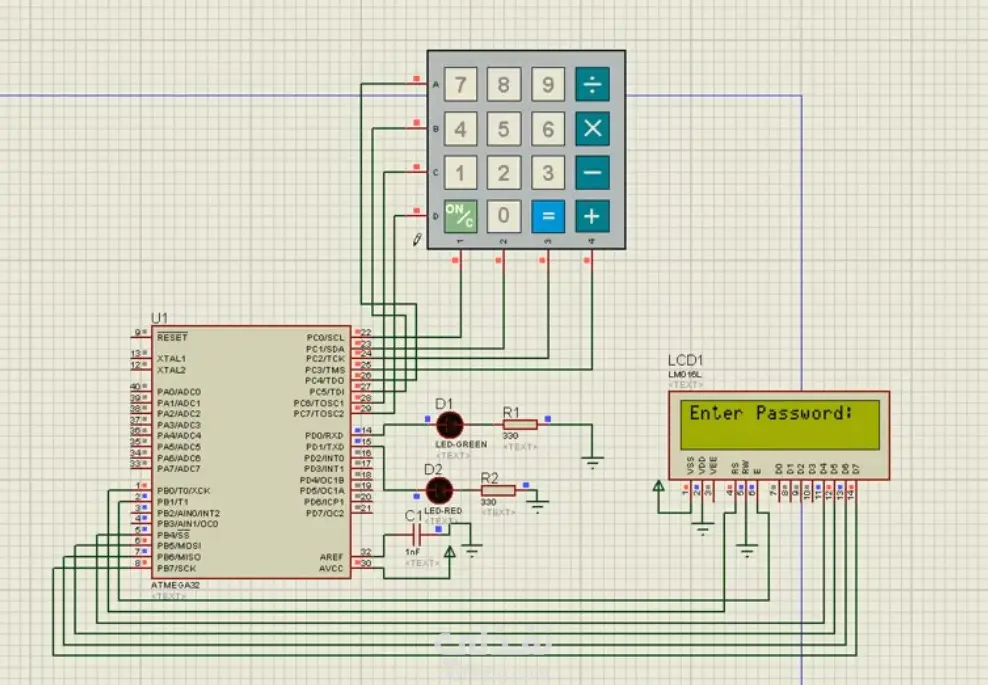Click the keypad 0 key

[503, 216]
